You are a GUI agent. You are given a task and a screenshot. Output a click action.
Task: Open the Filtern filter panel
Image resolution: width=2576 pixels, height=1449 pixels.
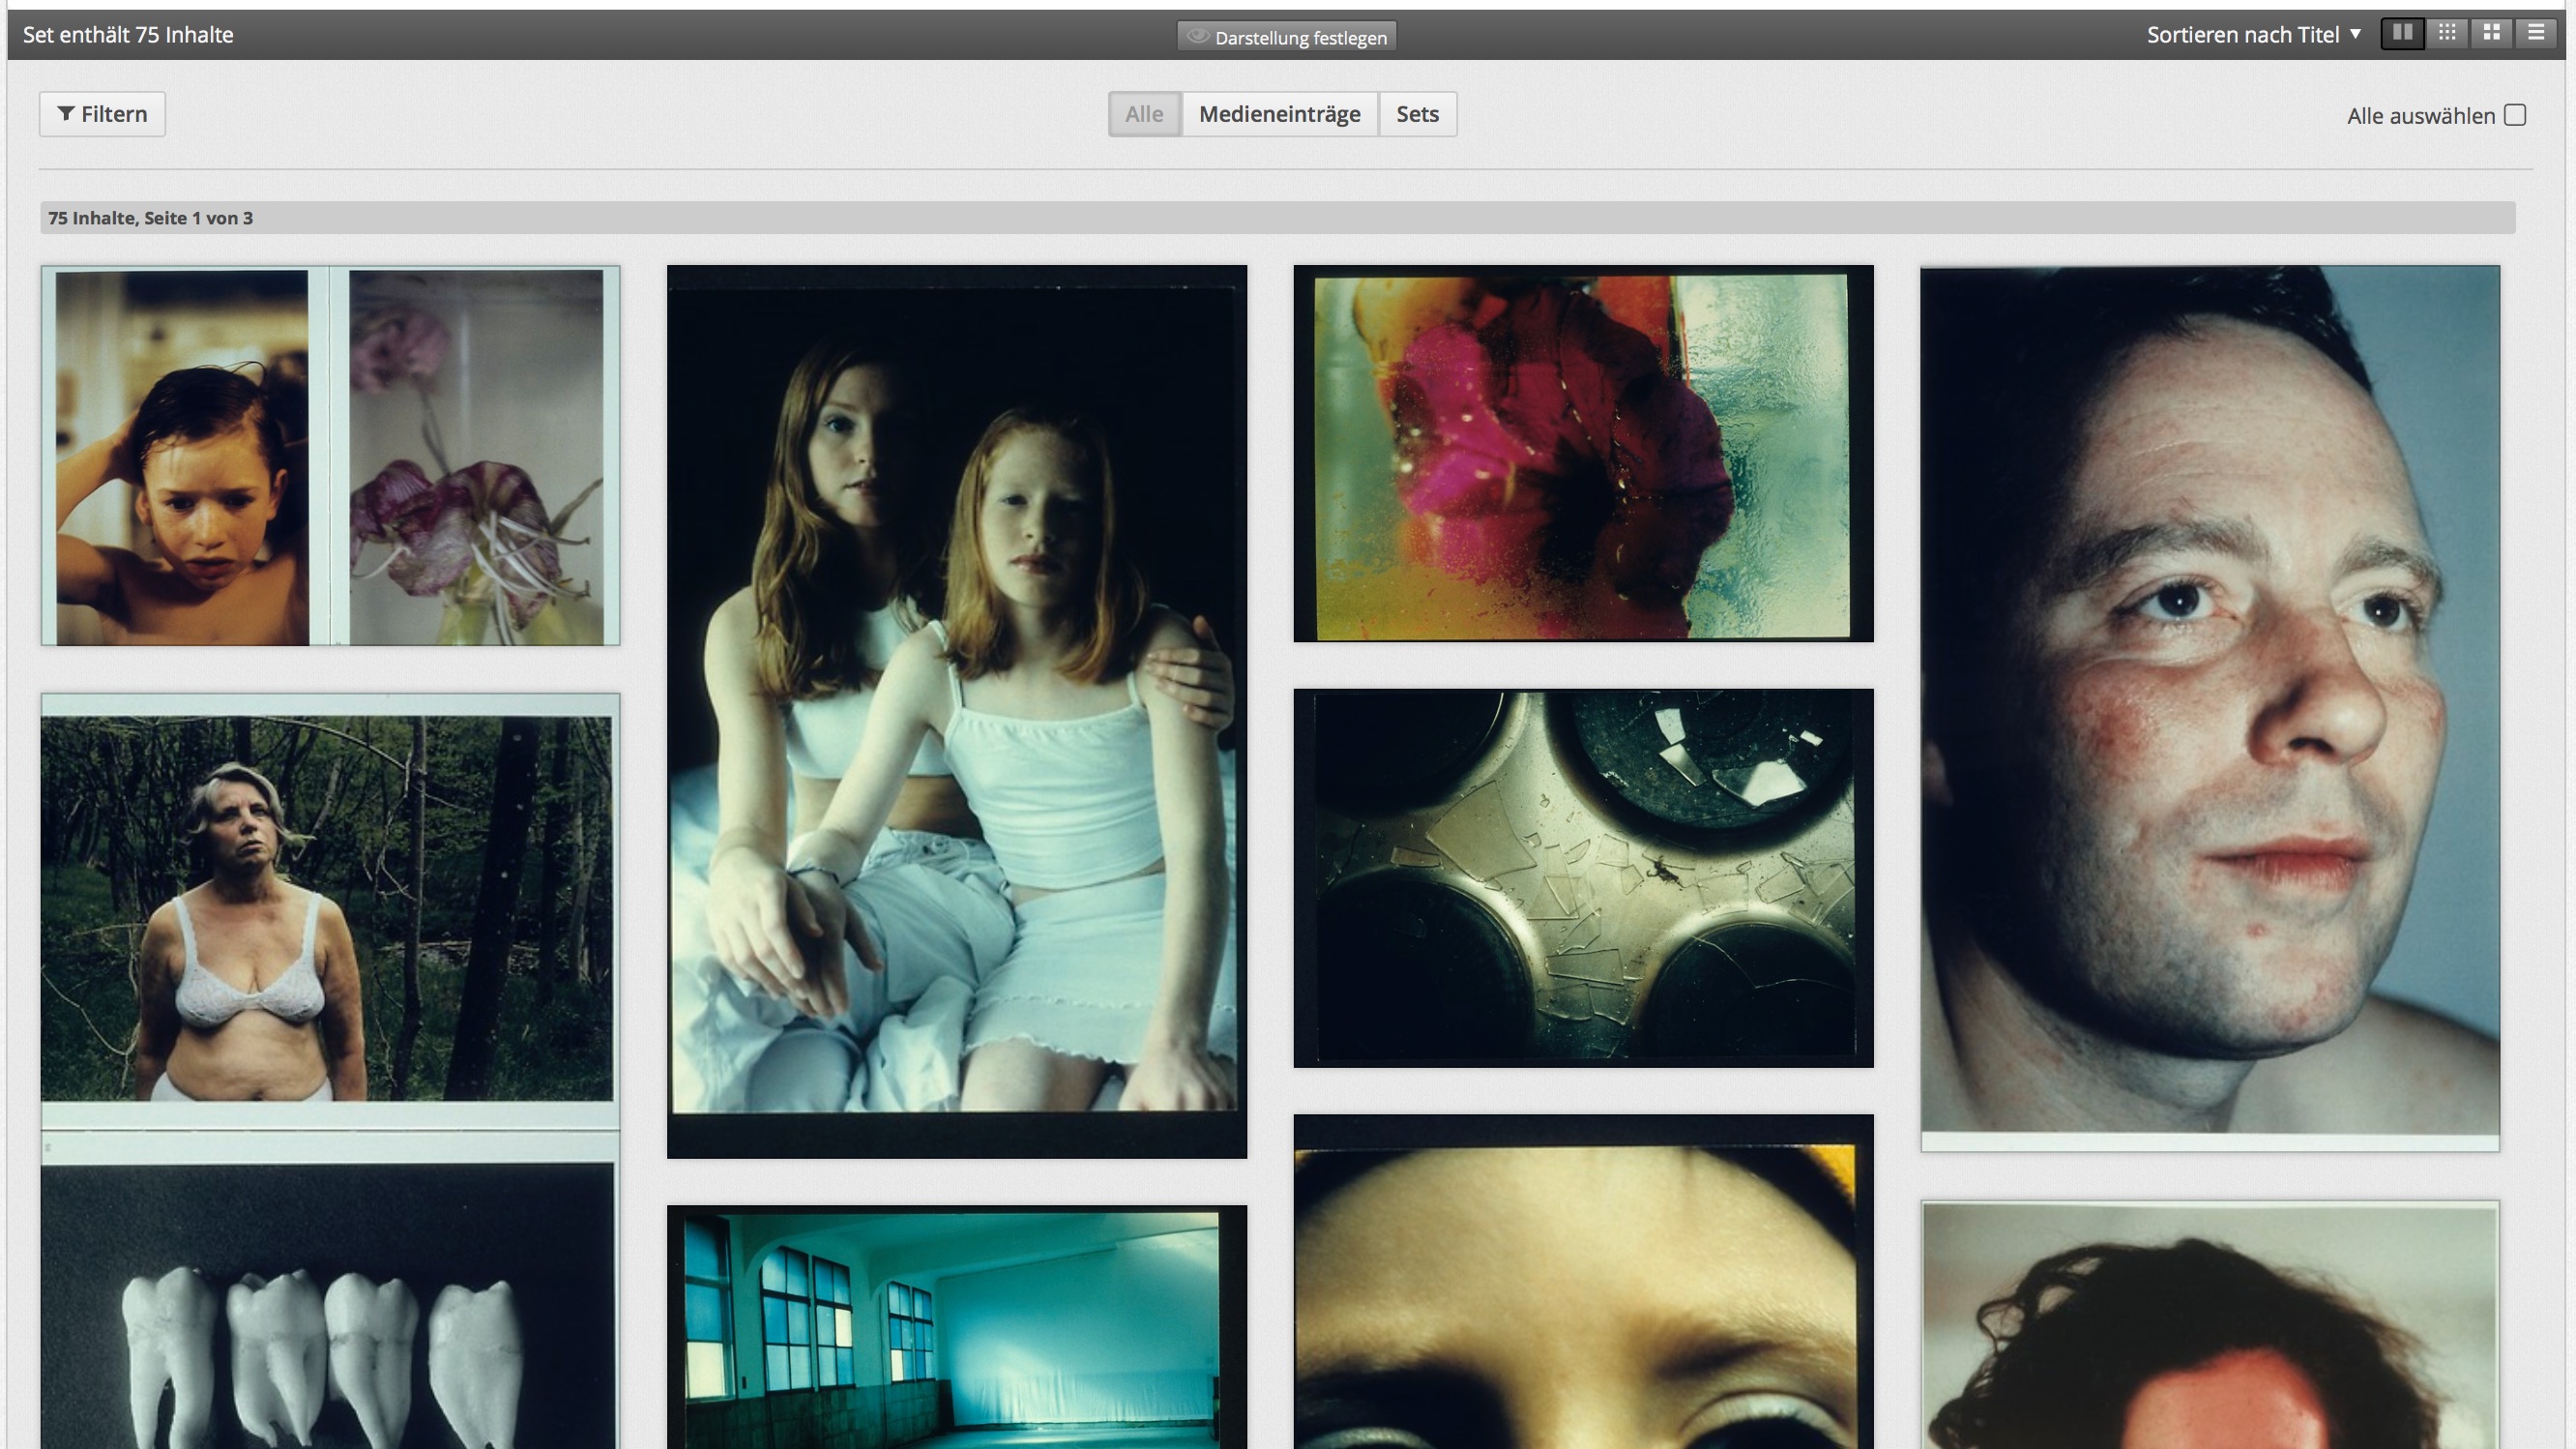pyautogui.click(x=102, y=114)
